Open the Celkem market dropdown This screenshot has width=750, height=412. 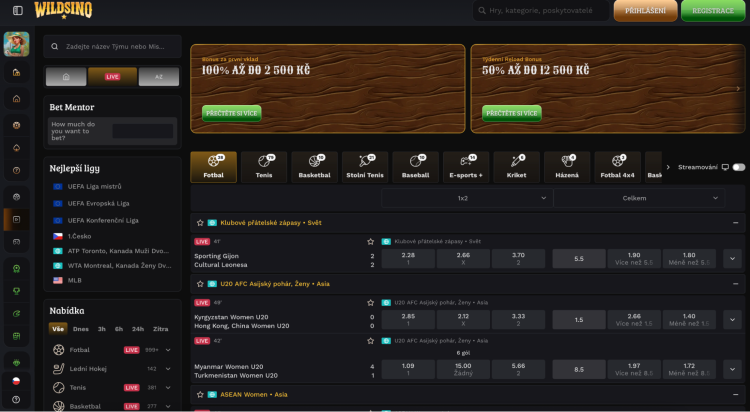(638, 198)
